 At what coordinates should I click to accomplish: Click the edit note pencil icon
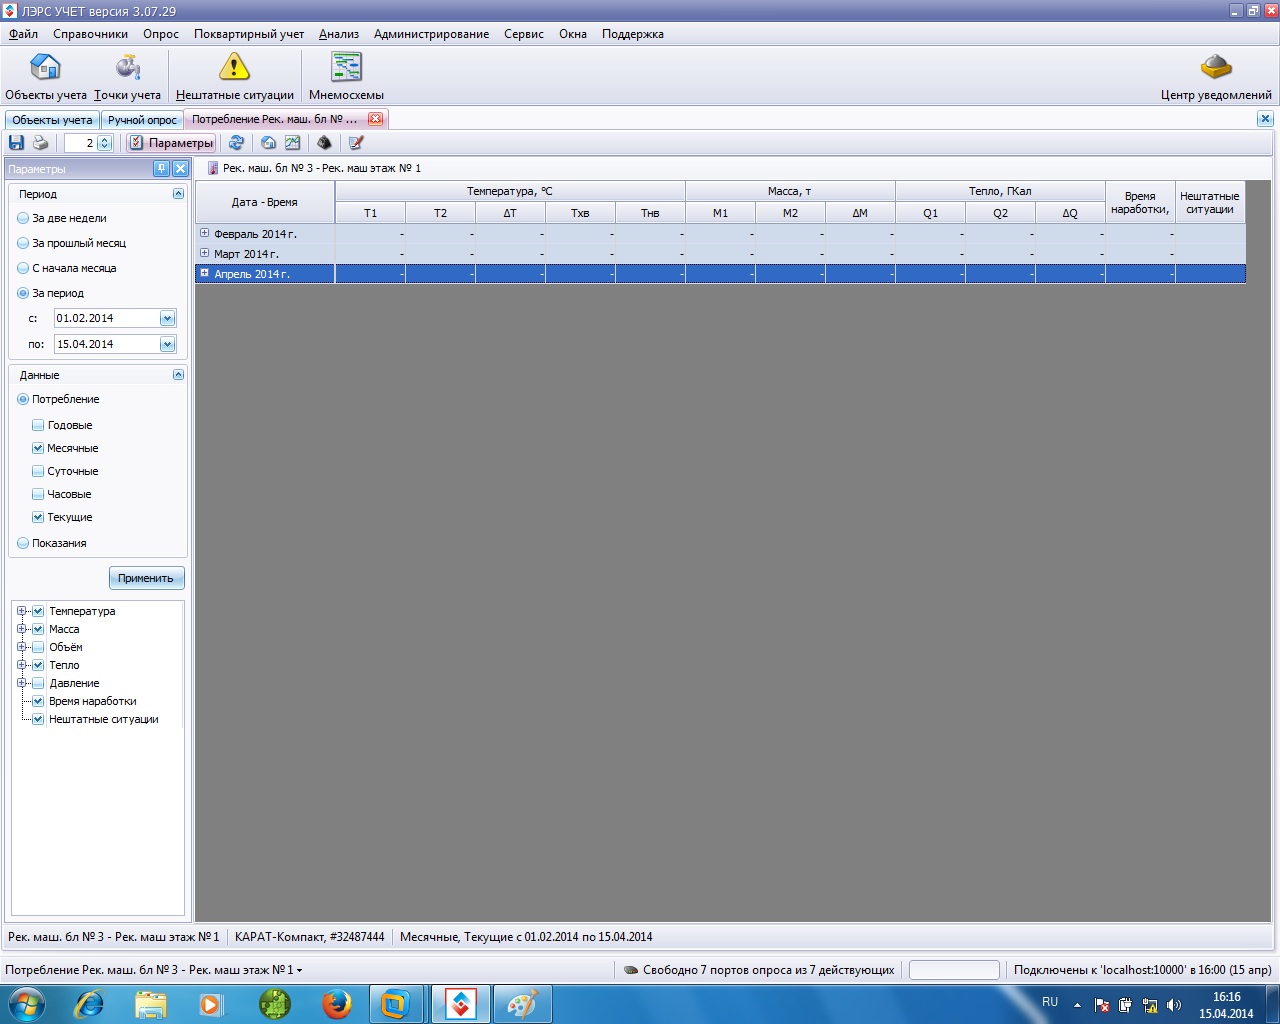click(x=356, y=143)
